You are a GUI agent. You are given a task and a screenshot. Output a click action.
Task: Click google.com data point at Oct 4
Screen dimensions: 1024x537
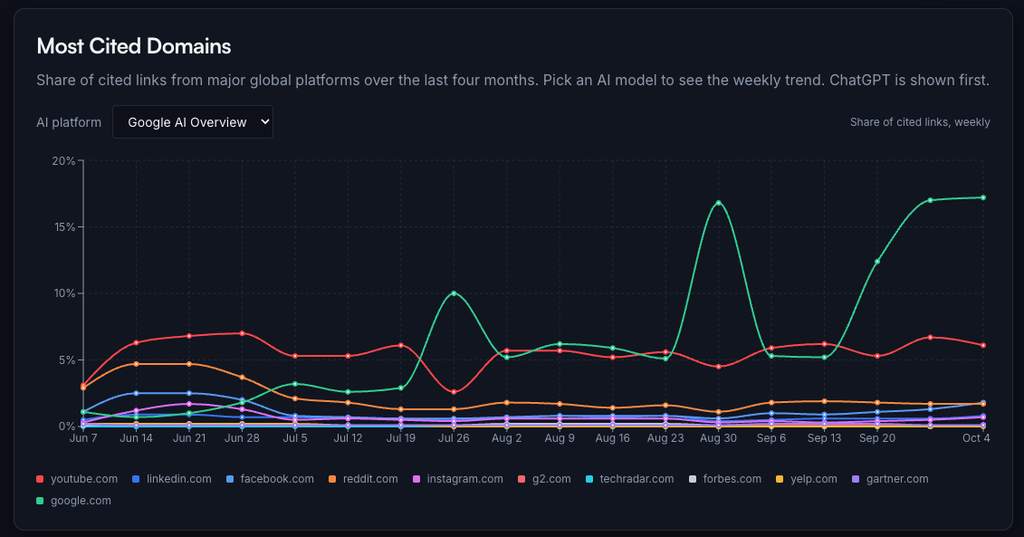[984, 197]
